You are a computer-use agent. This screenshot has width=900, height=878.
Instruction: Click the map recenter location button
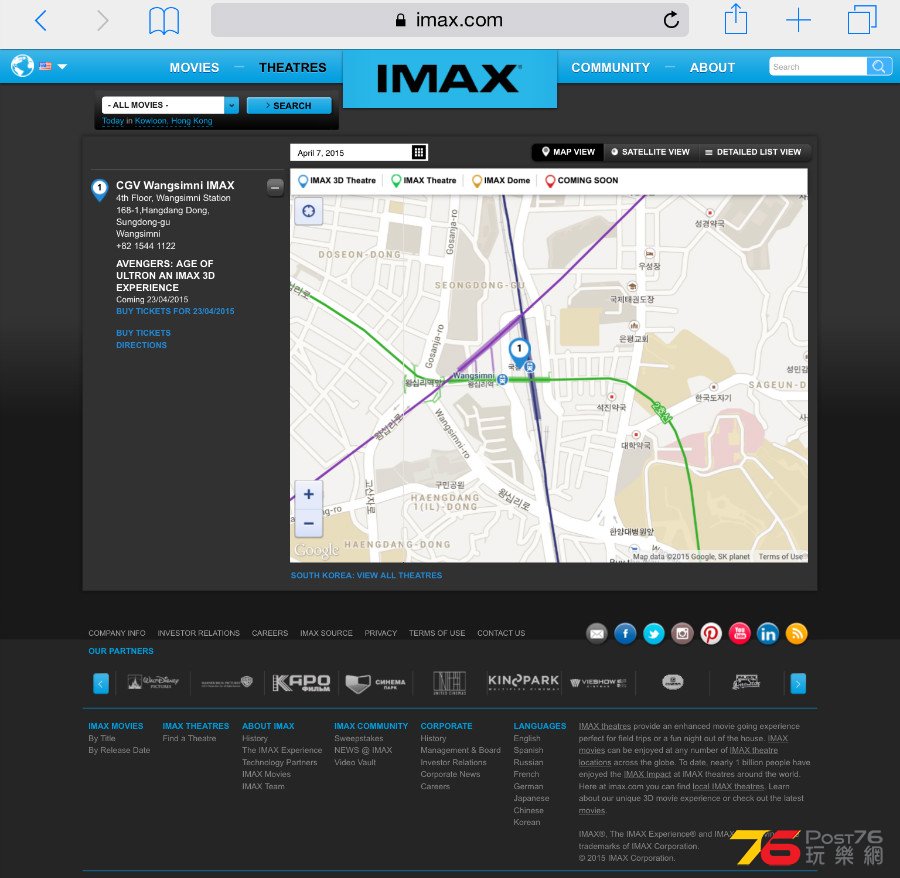click(x=309, y=211)
